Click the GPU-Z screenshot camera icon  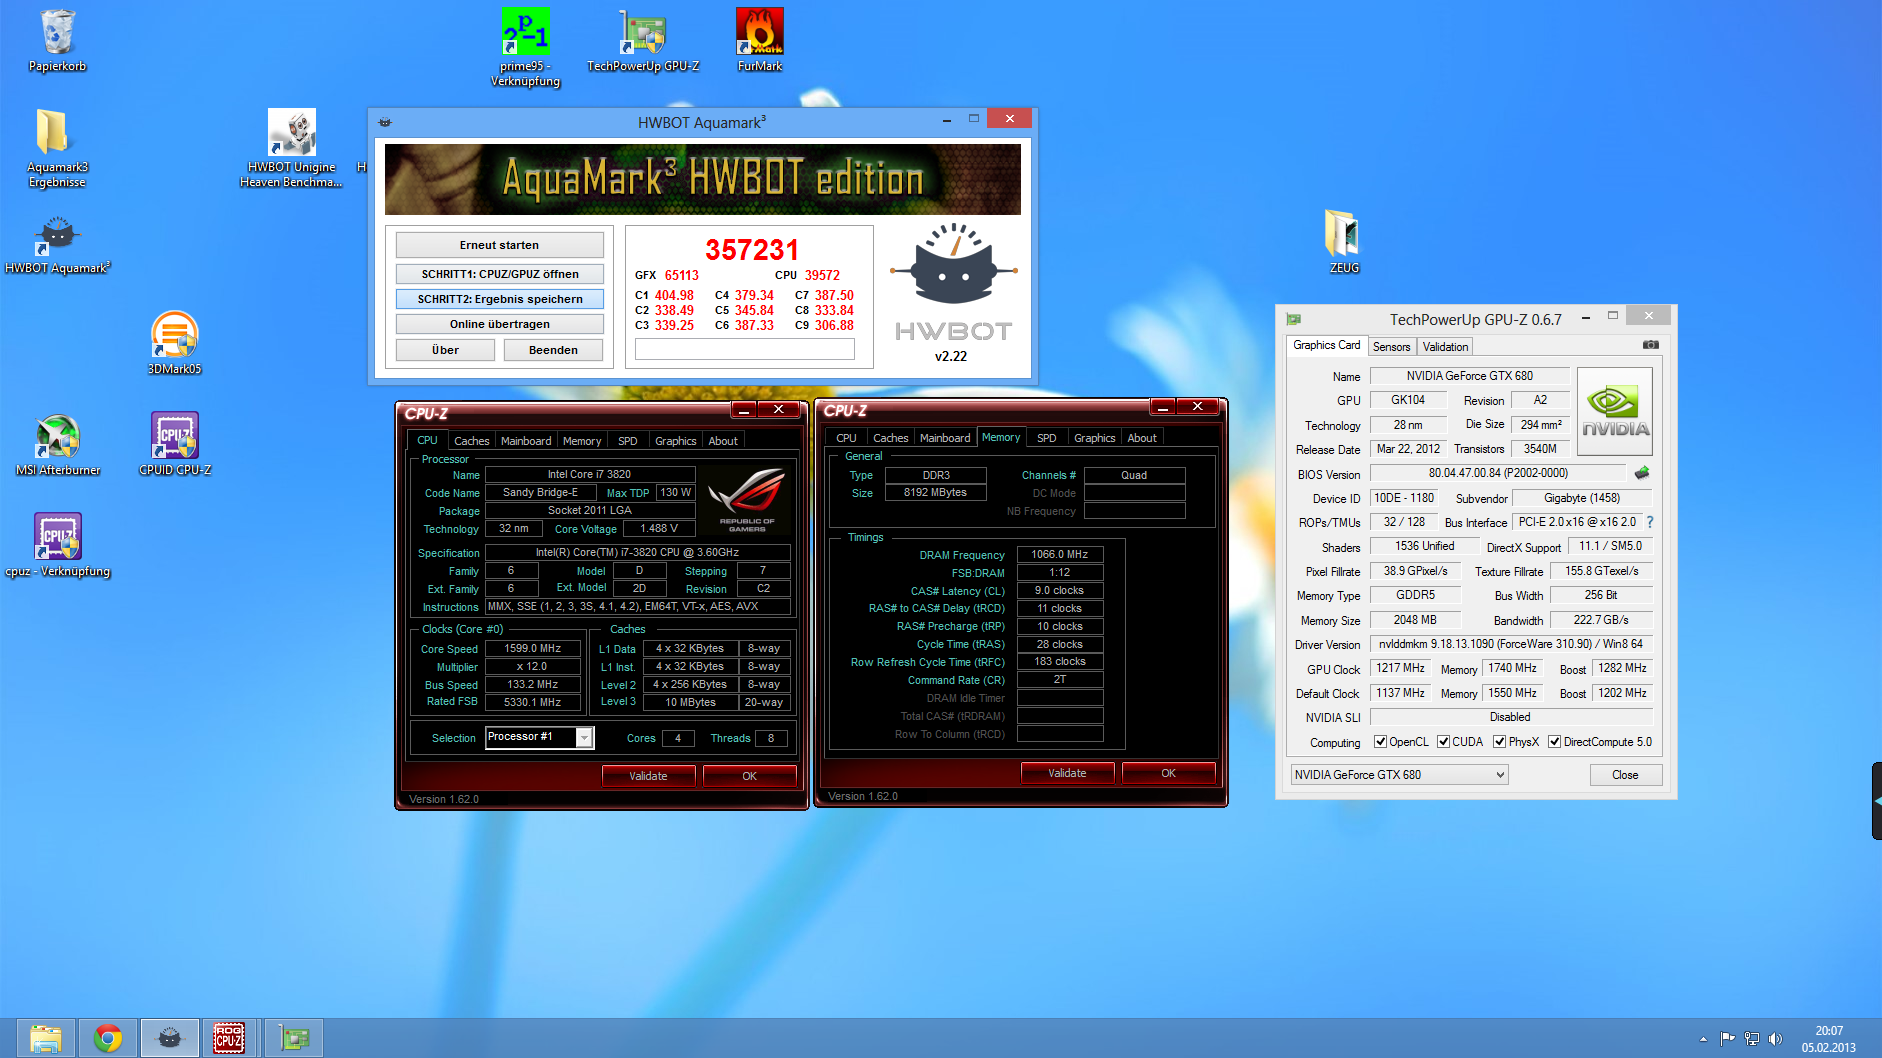[x=1650, y=345]
